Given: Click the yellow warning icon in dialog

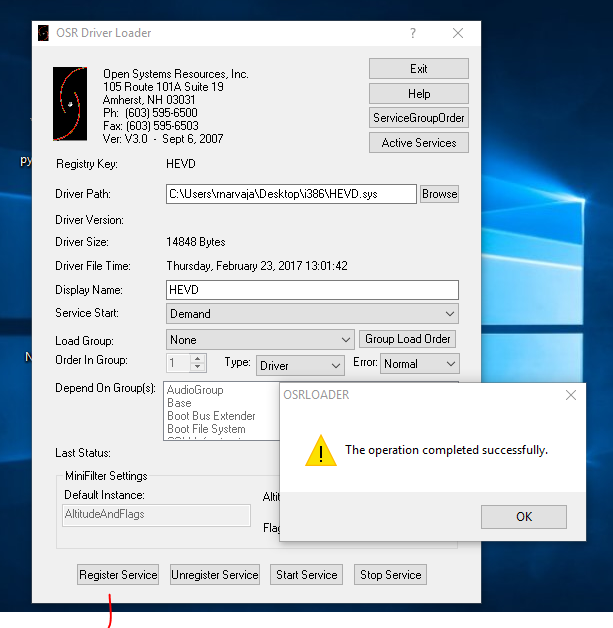Looking at the screenshot, I should (x=320, y=451).
